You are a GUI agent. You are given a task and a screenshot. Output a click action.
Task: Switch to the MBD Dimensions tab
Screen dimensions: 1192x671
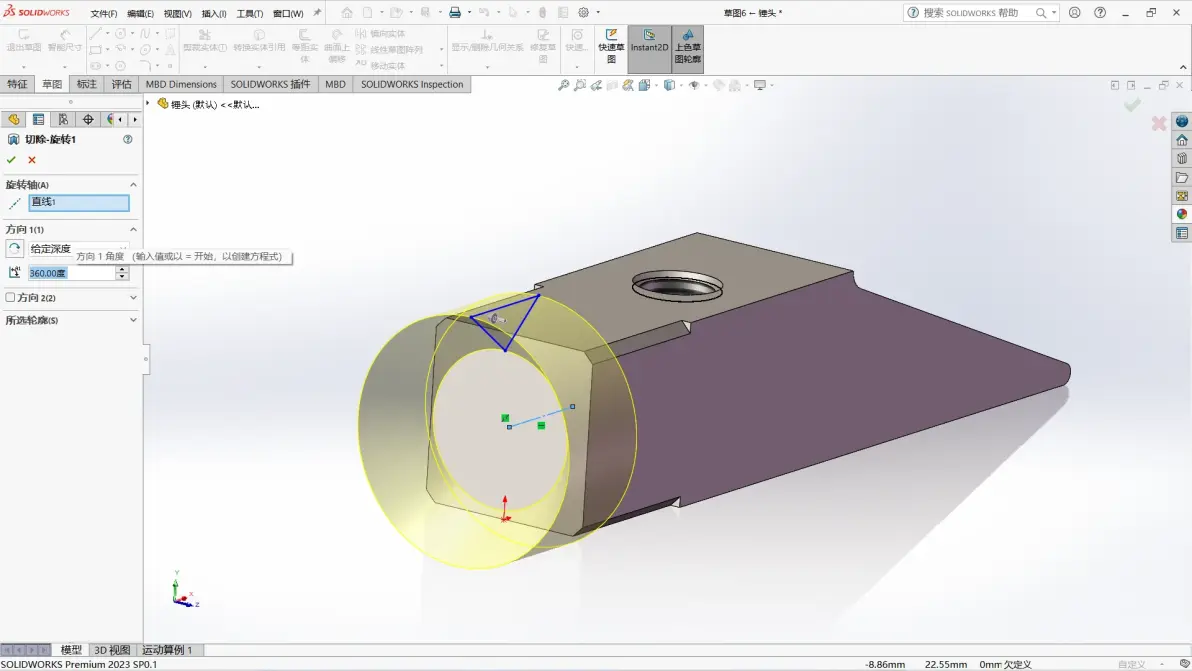pyautogui.click(x=181, y=84)
